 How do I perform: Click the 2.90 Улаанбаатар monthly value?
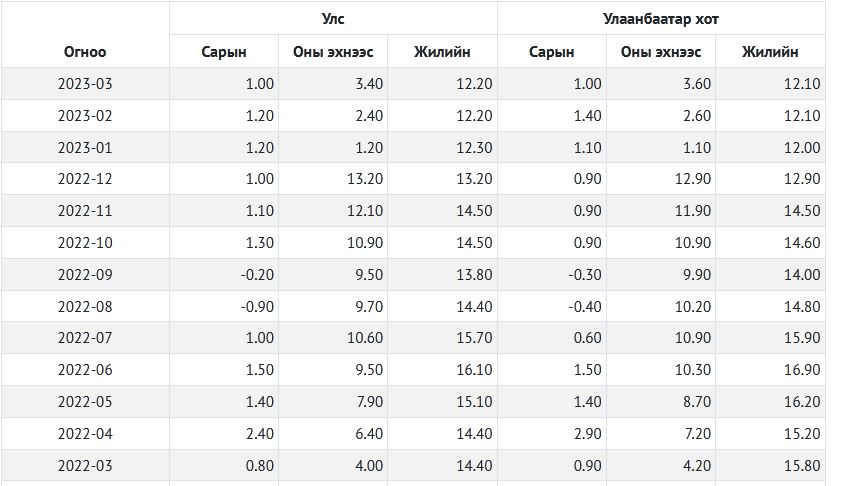tap(587, 433)
